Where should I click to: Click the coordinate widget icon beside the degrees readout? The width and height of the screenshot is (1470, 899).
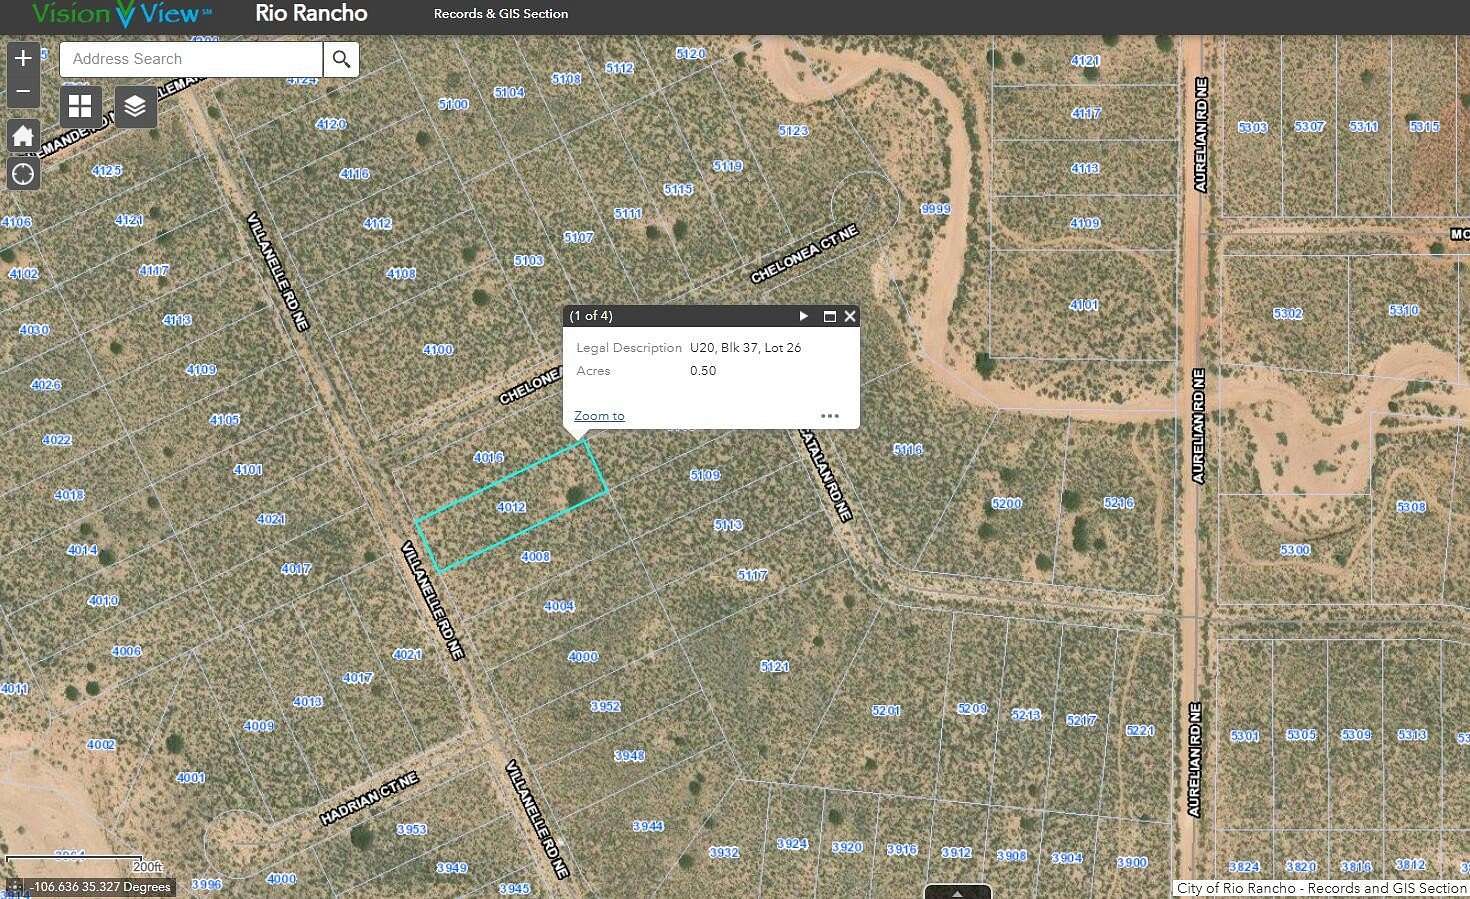tap(14, 887)
